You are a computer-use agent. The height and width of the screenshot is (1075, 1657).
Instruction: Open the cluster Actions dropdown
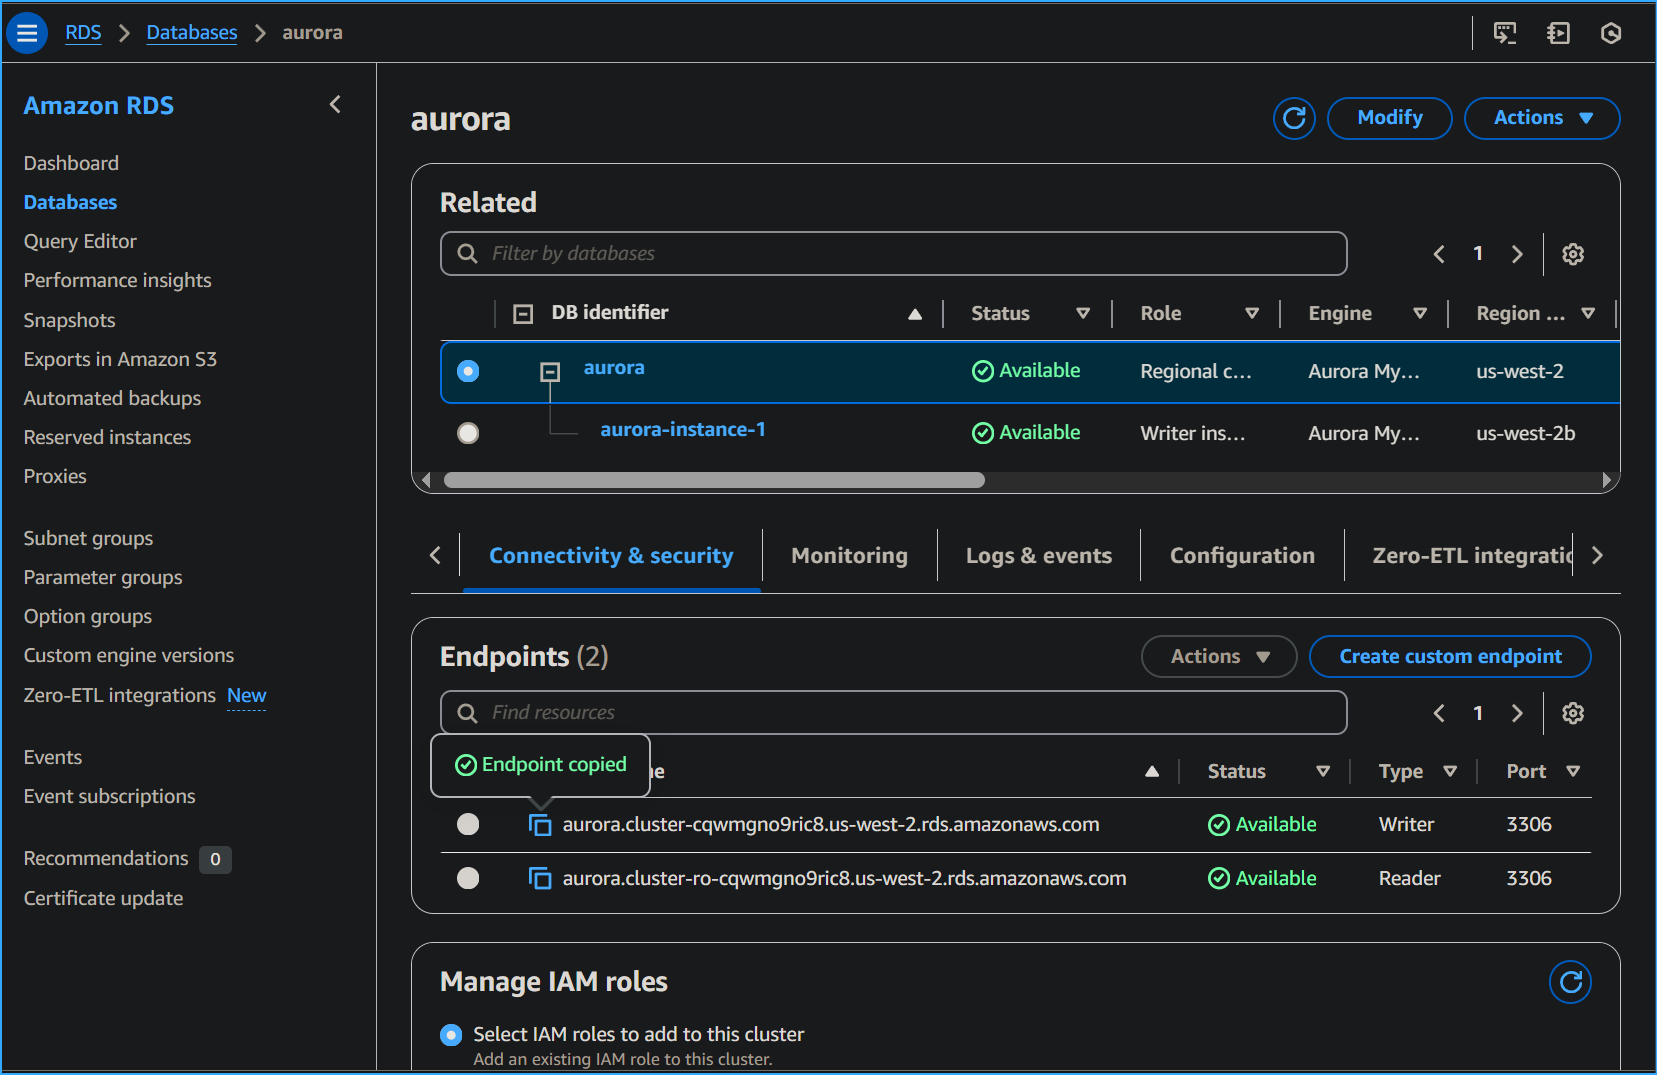point(1540,118)
